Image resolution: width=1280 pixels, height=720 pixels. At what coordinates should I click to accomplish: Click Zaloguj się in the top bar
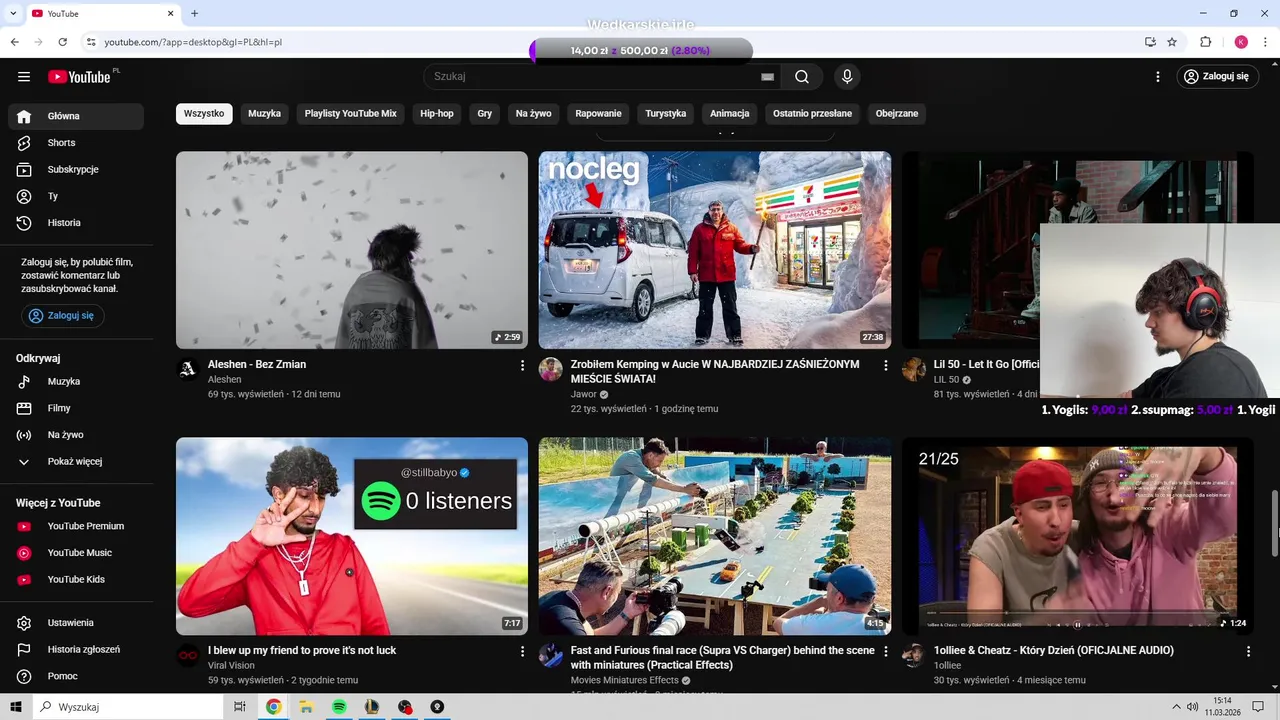click(1217, 77)
